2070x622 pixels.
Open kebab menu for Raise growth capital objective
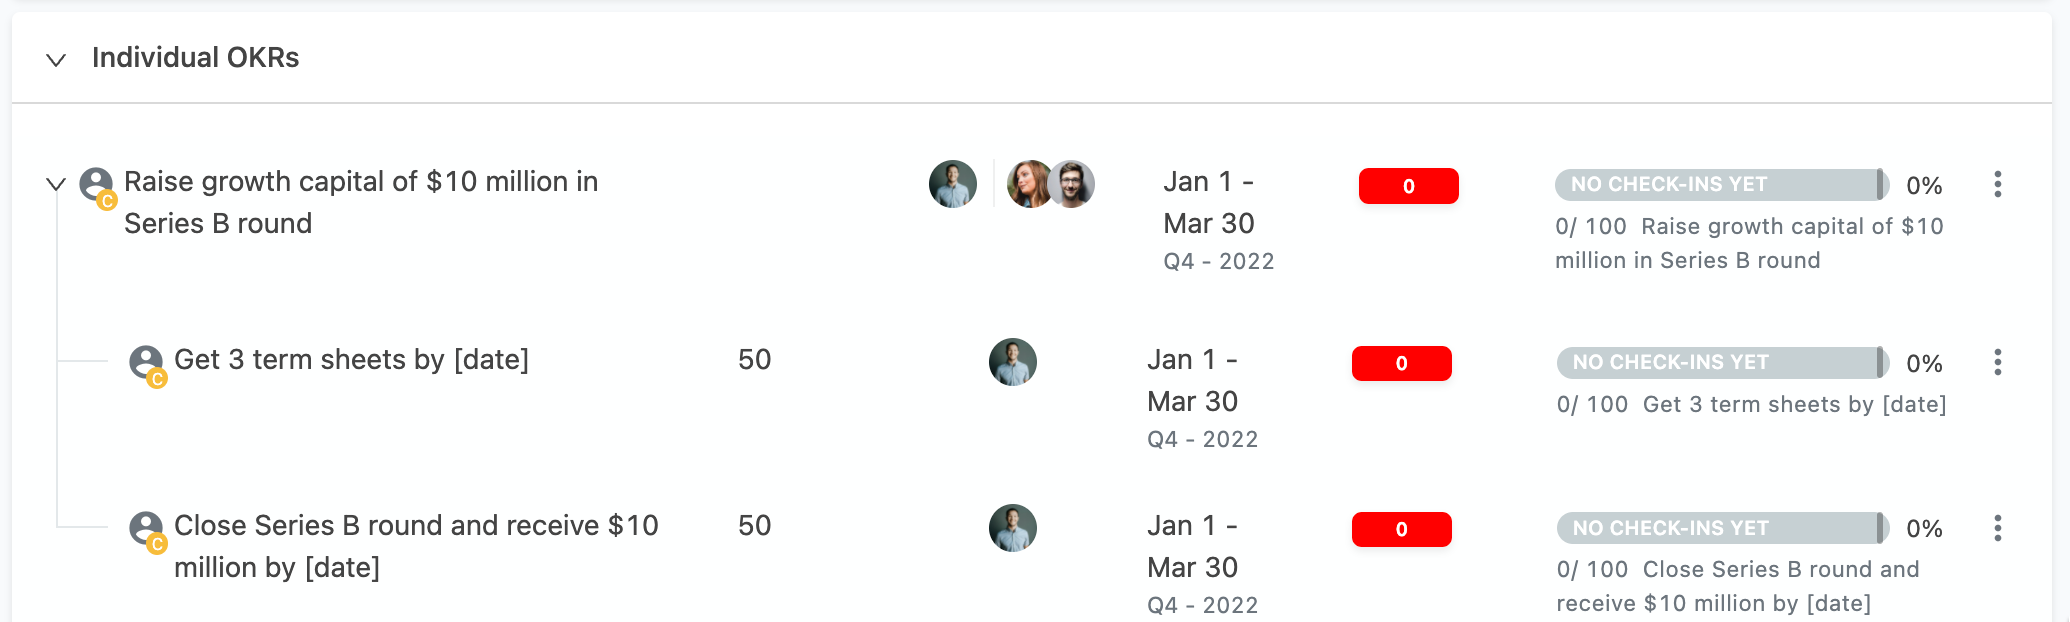tap(1997, 184)
